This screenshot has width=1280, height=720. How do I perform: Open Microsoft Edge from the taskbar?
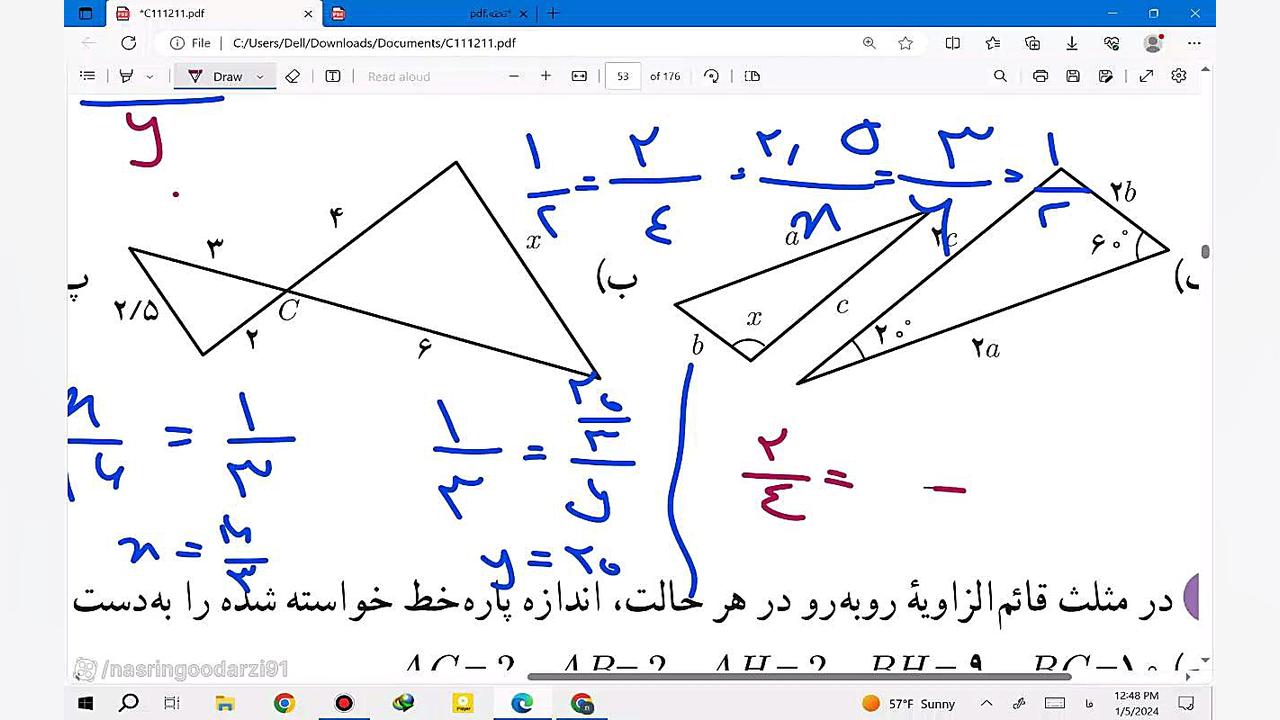click(x=522, y=703)
